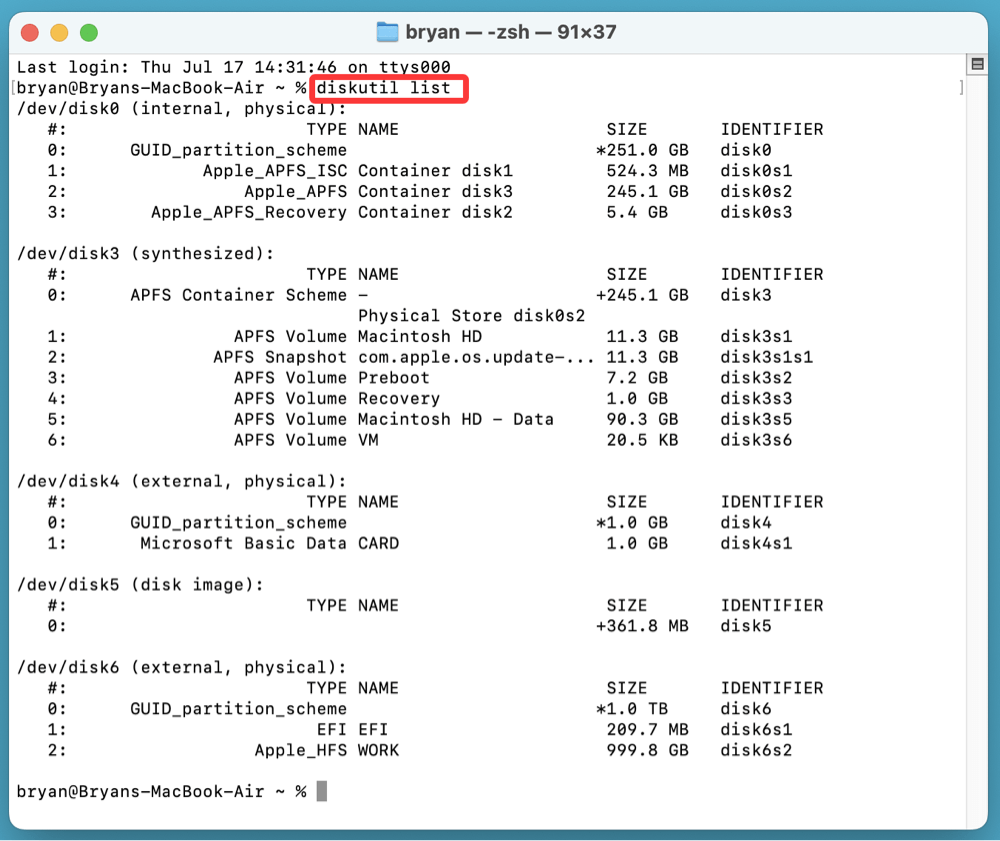Viewport: 1000px width, 841px height.
Task: Select the highlighted diskutil list command
Action: (388, 88)
